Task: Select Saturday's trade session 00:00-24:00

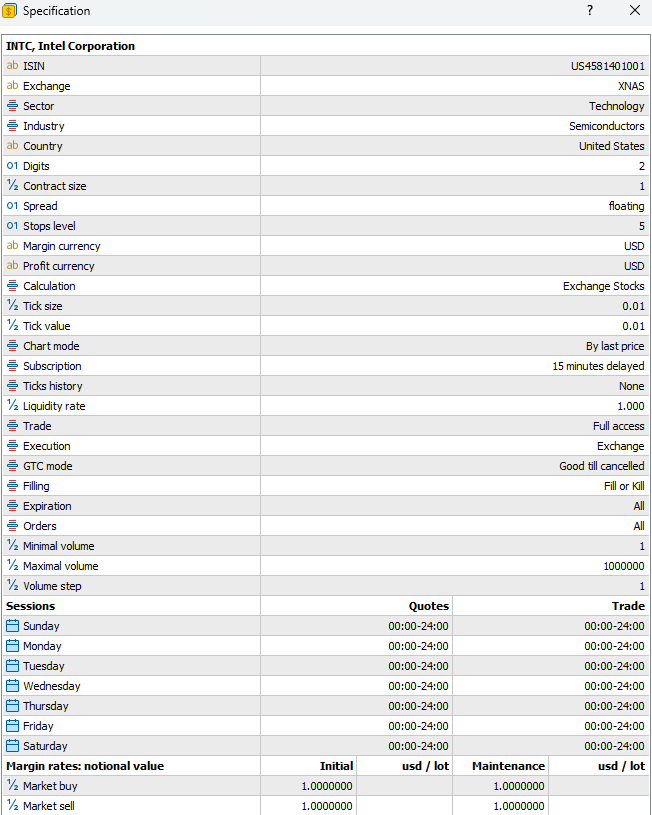Action: click(615, 746)
